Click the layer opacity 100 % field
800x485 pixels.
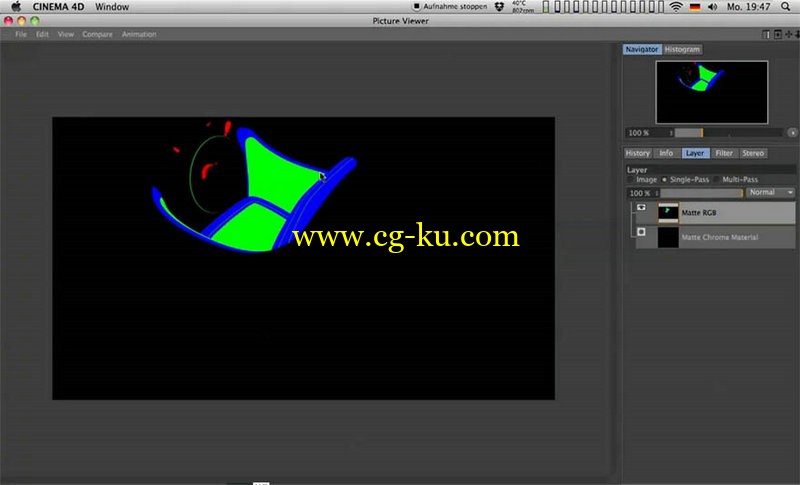[642, 193]
